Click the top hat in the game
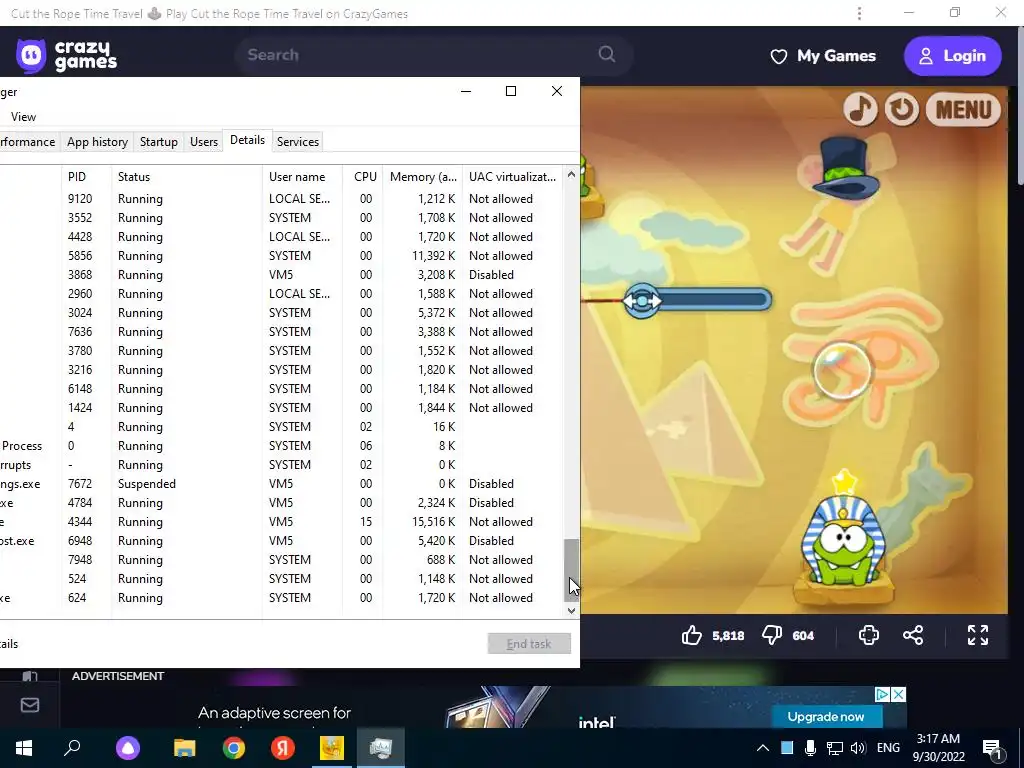Screen dimensions: 1024x768 pyautogui.click(x=846, y=167)
